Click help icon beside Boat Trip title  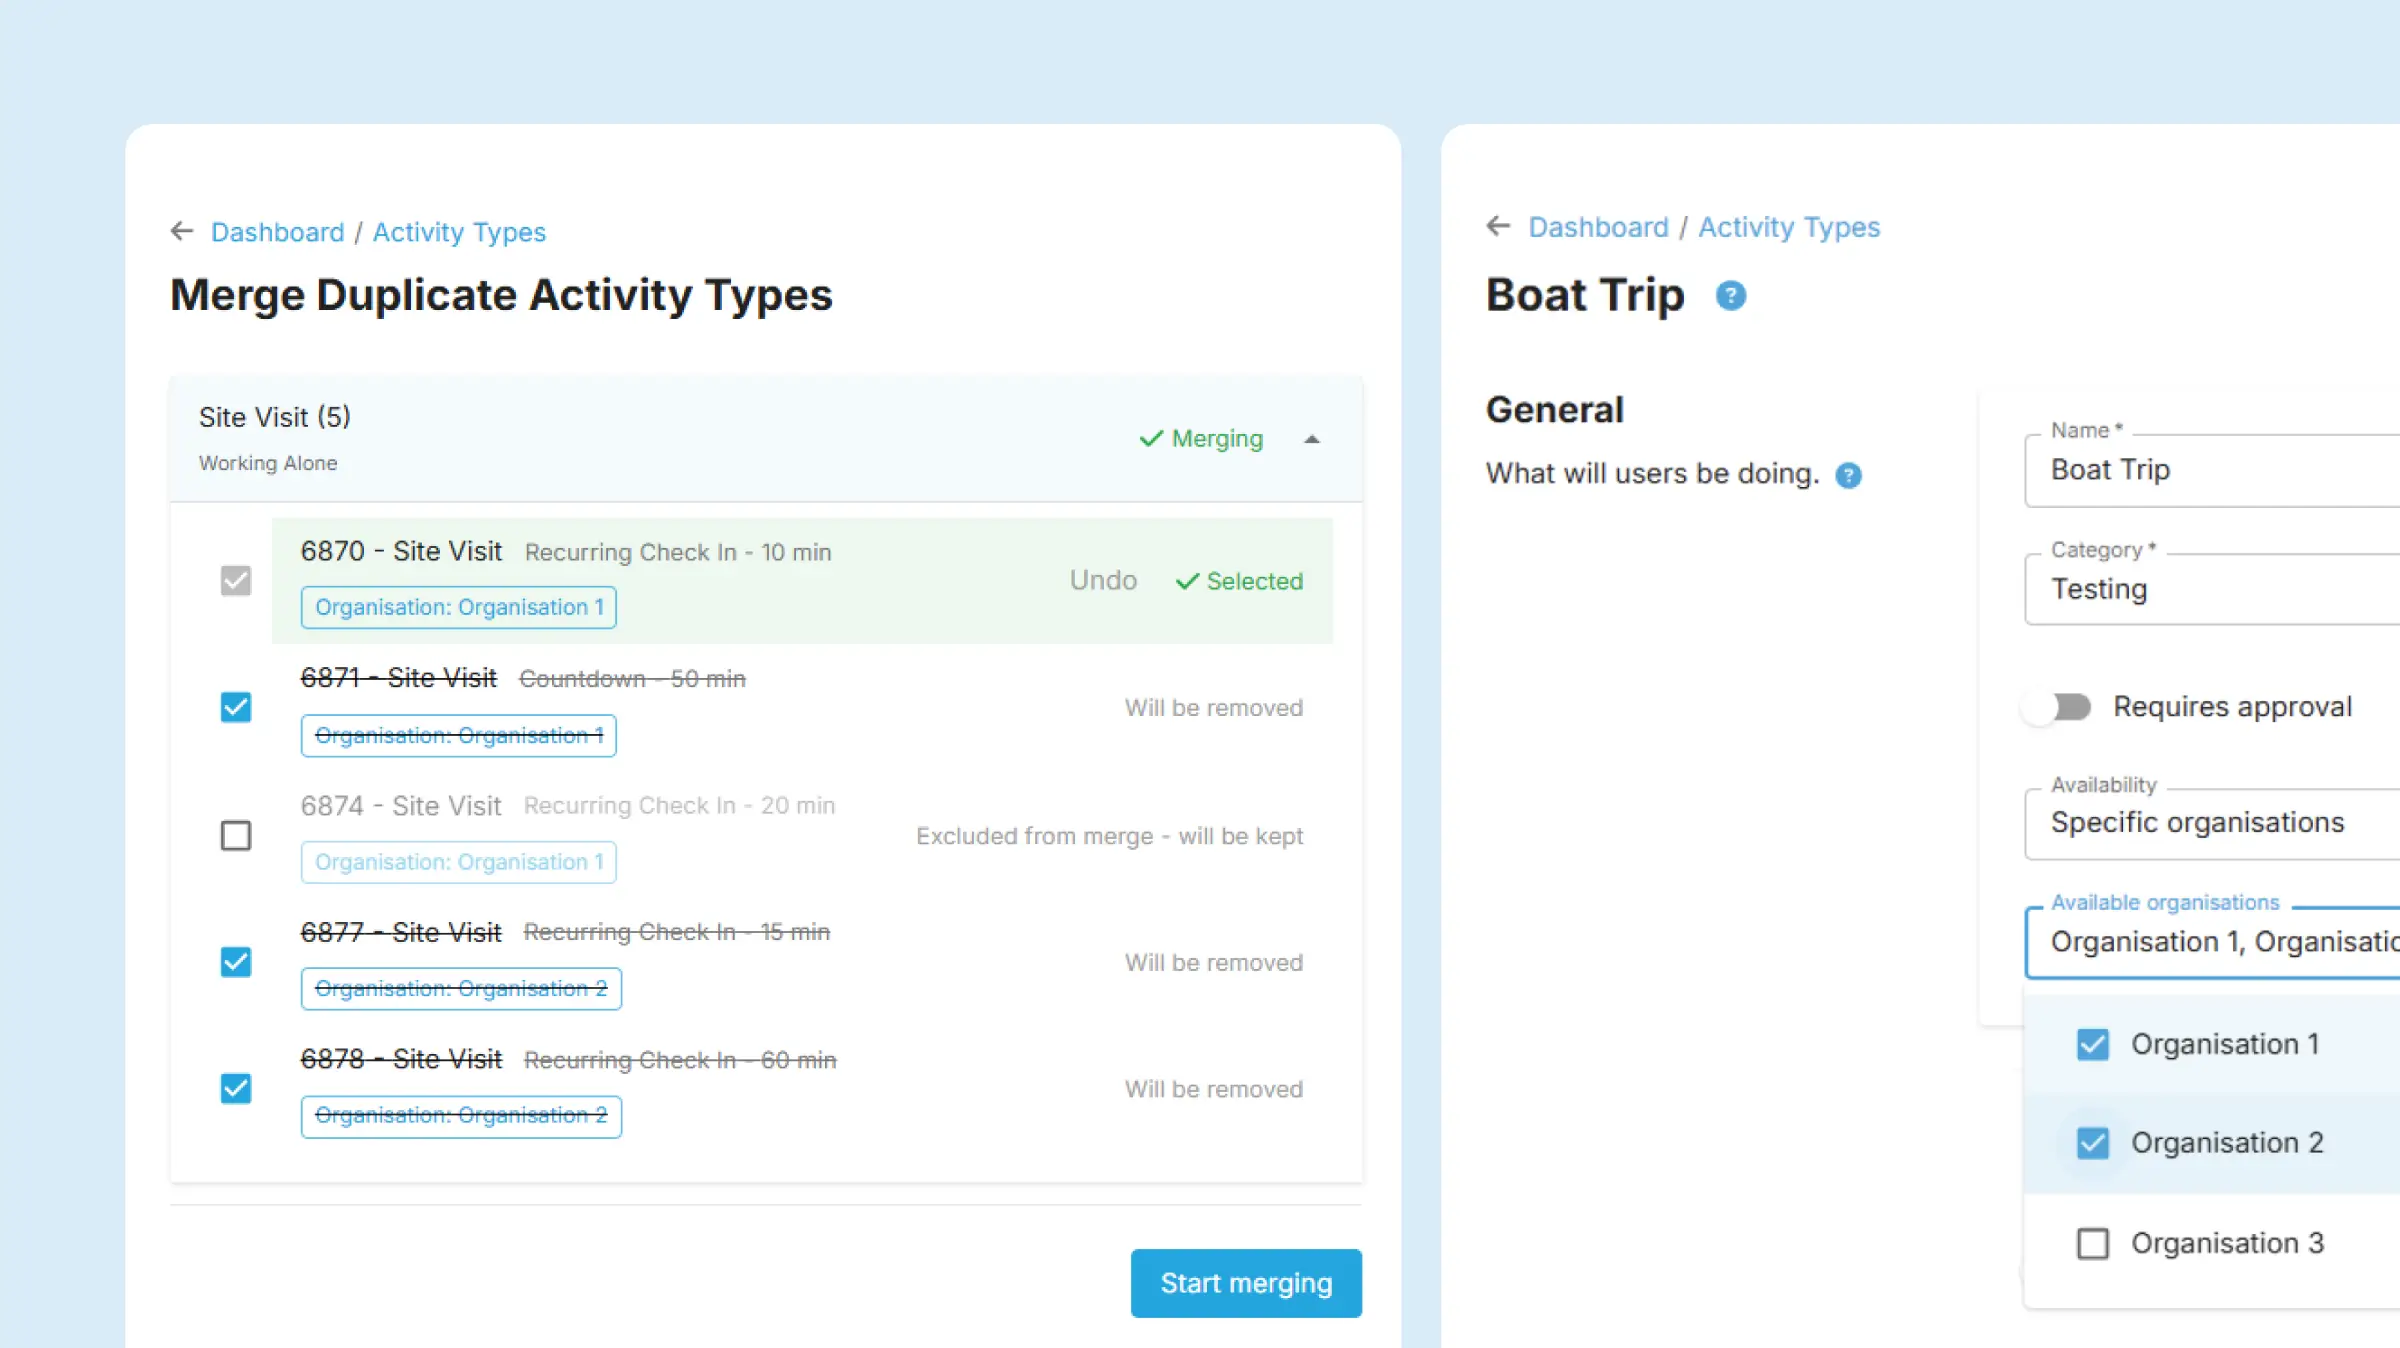click(x=1730, y=296)
